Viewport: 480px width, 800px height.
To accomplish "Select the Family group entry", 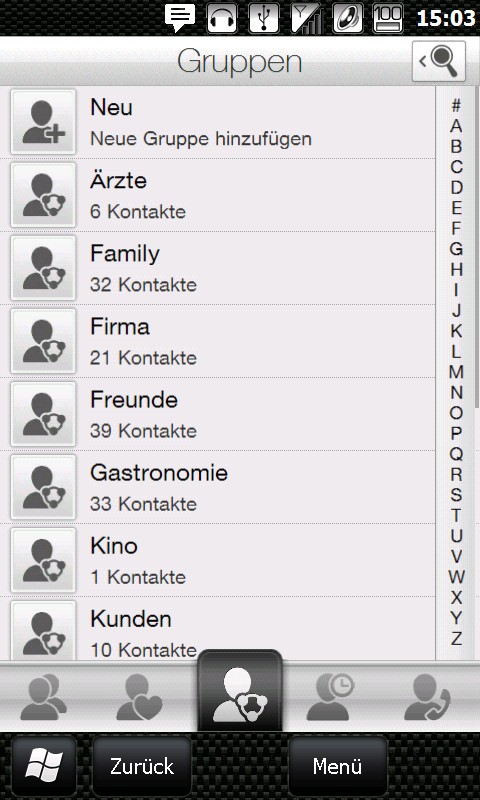I will click(217, 268).
